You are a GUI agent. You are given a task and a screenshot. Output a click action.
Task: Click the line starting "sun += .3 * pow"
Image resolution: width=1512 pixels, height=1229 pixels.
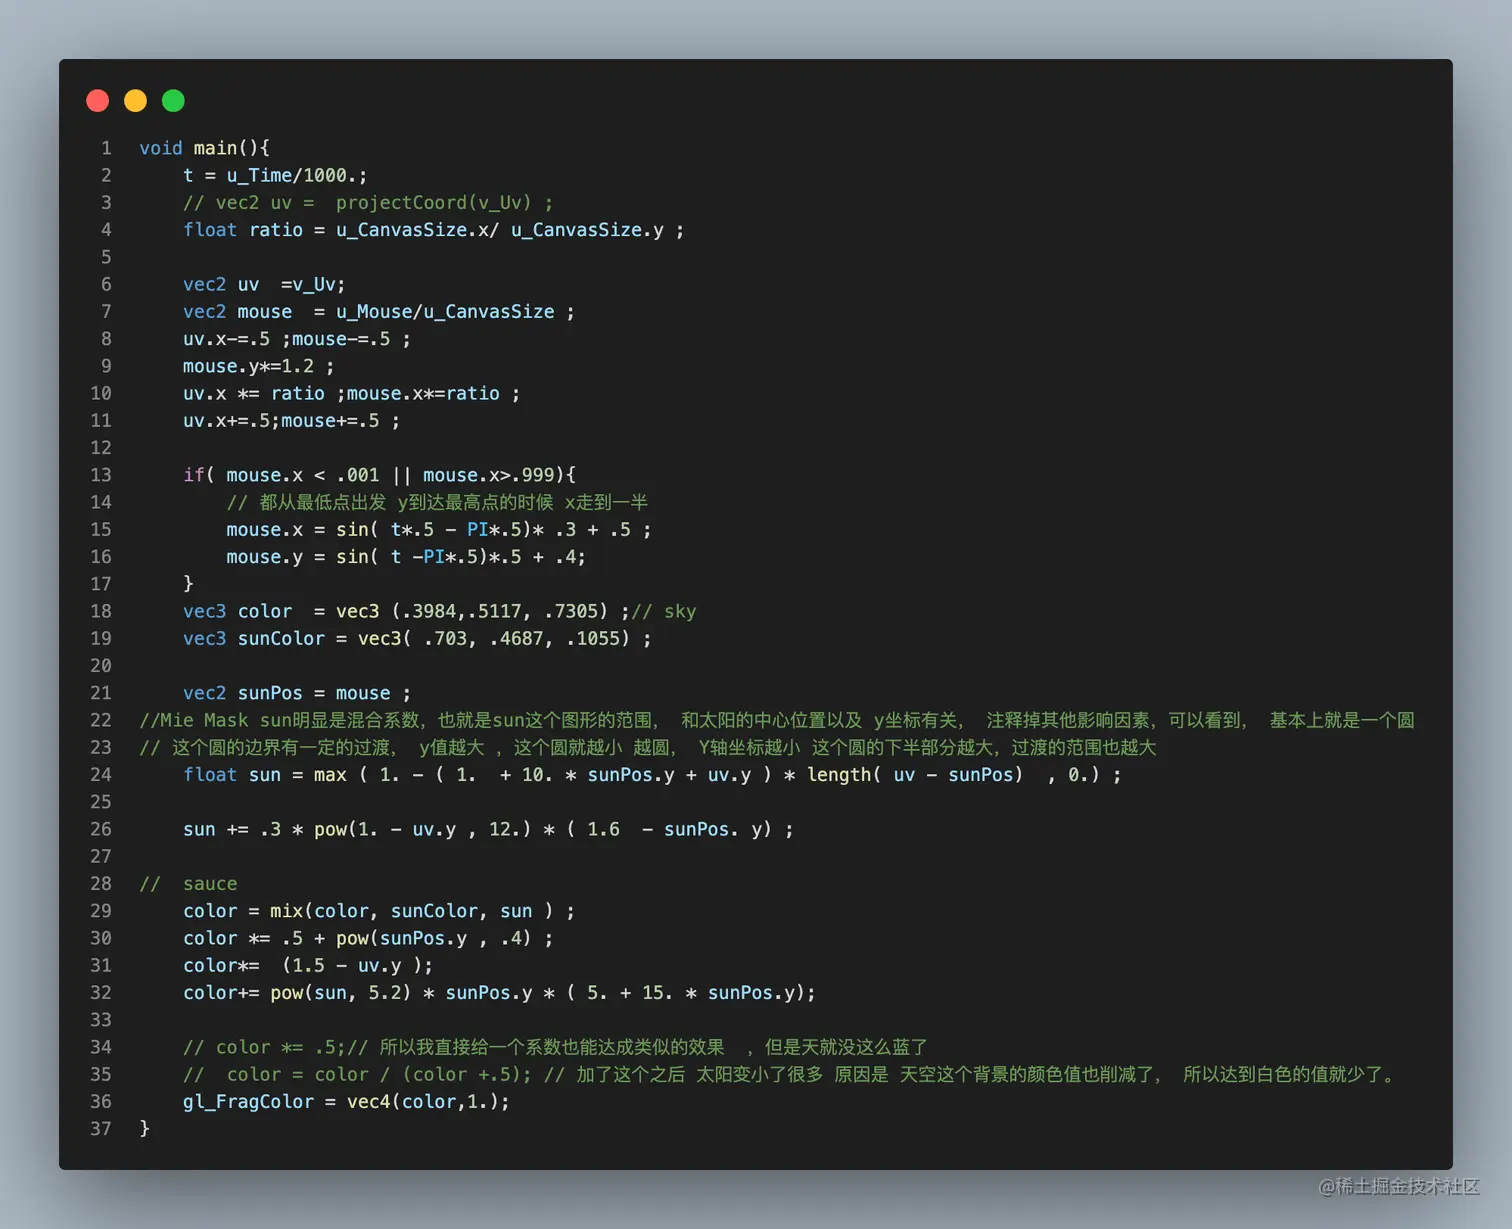point(488,829)
